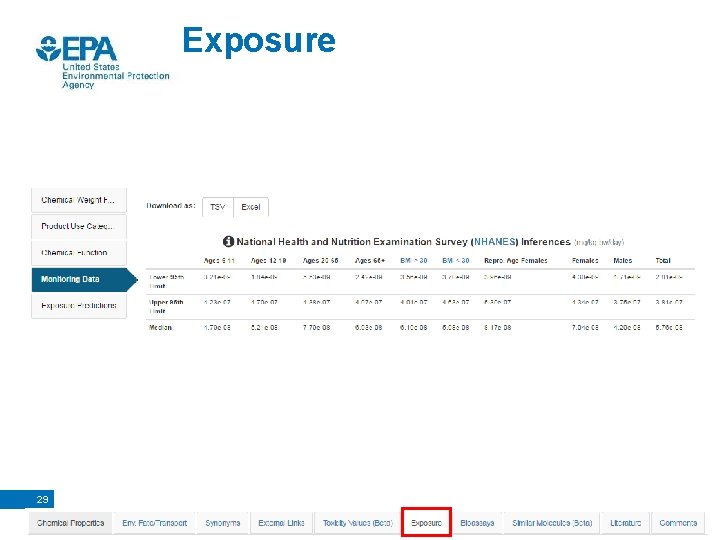
Task: Click the Upper 95th Limit value in the Males column
Action: [x=627, y=302]
